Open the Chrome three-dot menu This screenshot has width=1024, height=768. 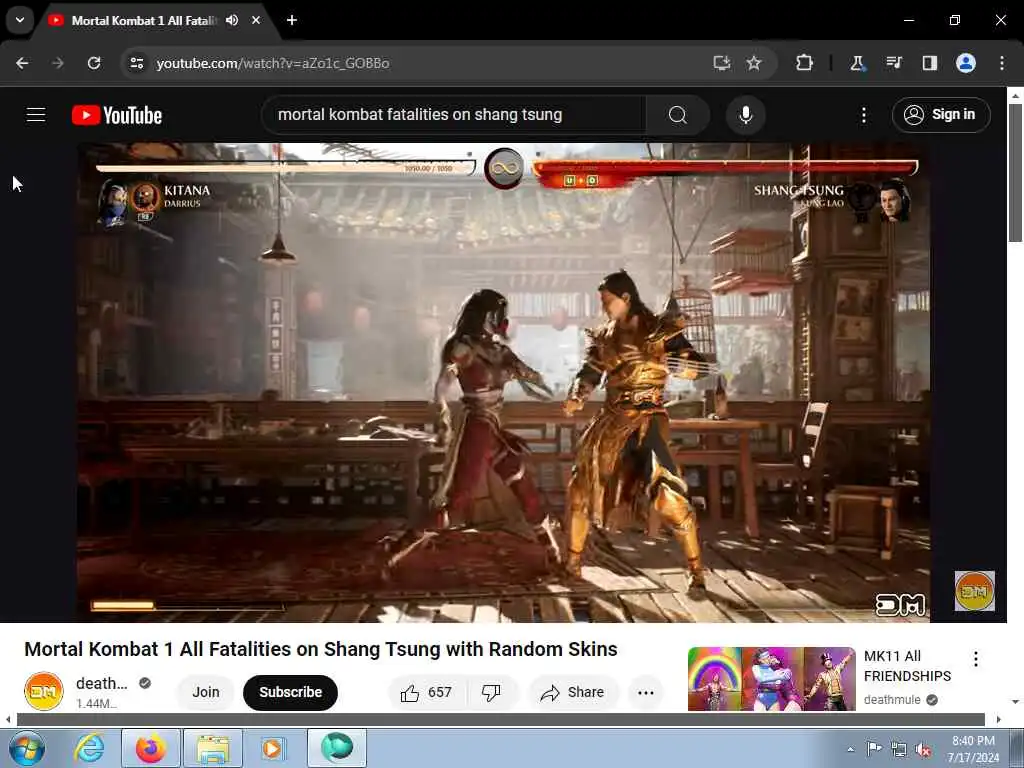tap(1002, 63)
